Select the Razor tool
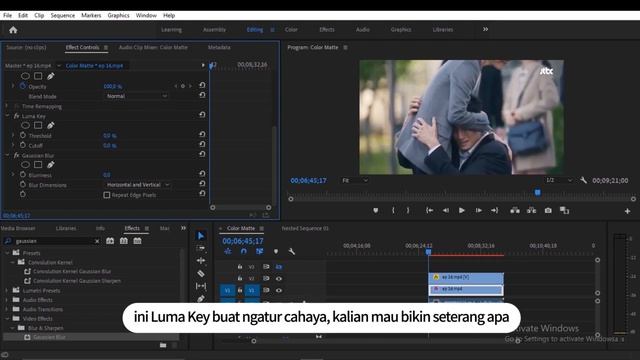640x360 pixels. [x=200, y=273]
